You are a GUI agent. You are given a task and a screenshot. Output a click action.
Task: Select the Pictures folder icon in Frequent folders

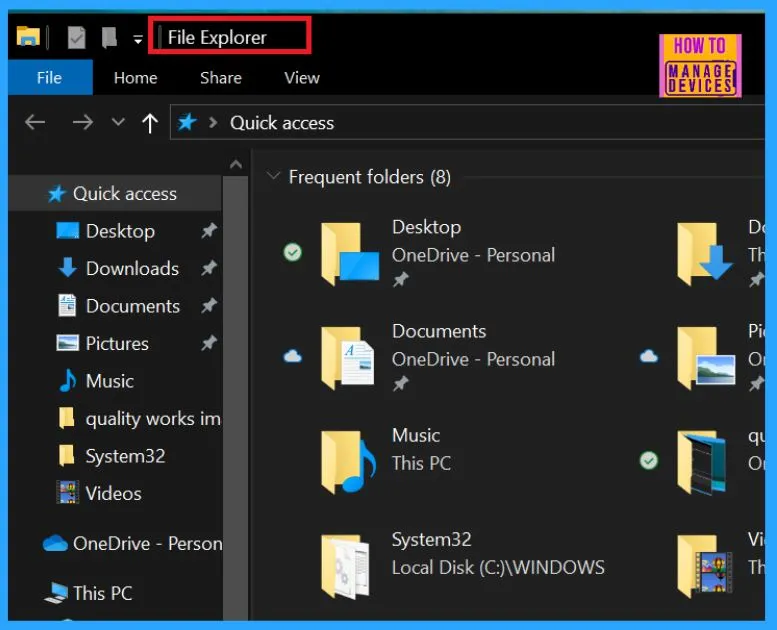click(706, 358)
